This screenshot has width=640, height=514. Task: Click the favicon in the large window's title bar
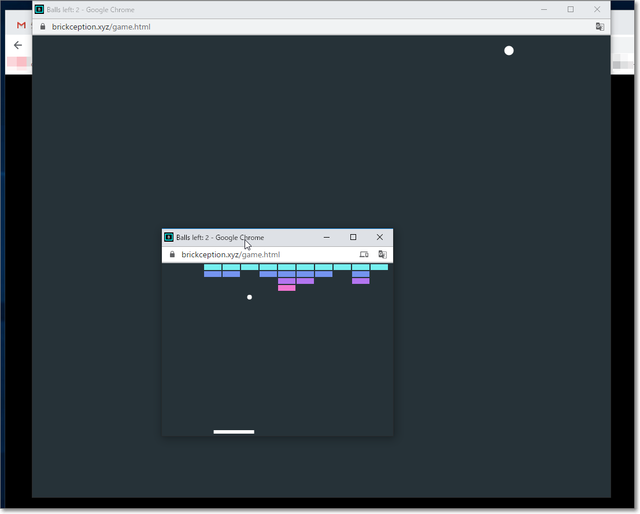[x=39, y=10]
